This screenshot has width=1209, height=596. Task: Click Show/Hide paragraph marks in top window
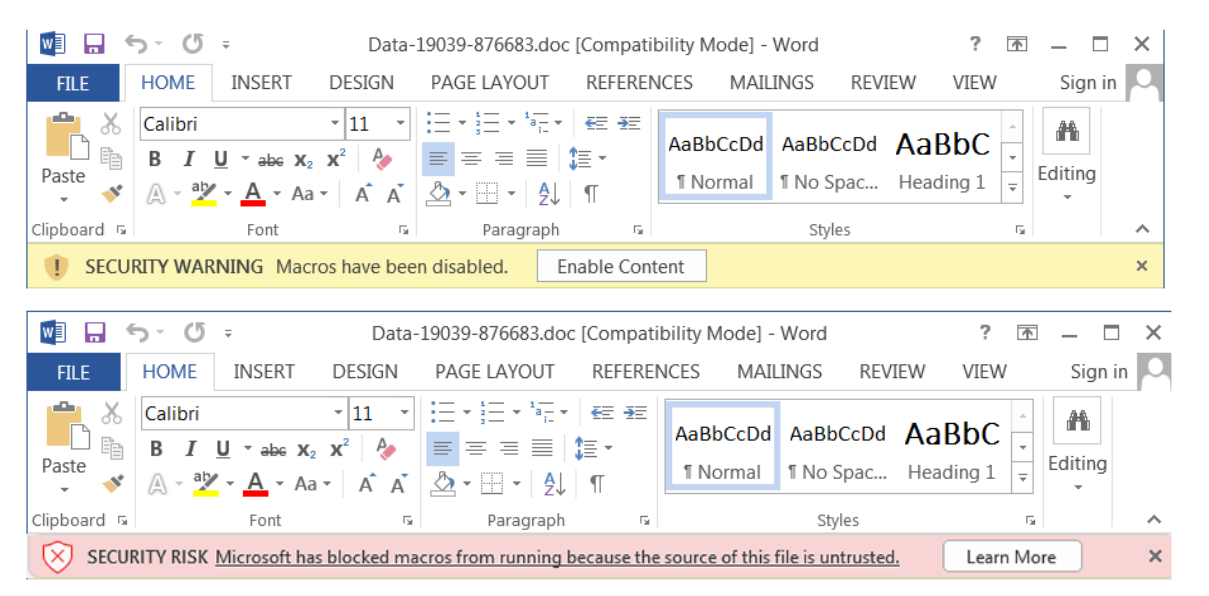[x=591, y=194]
